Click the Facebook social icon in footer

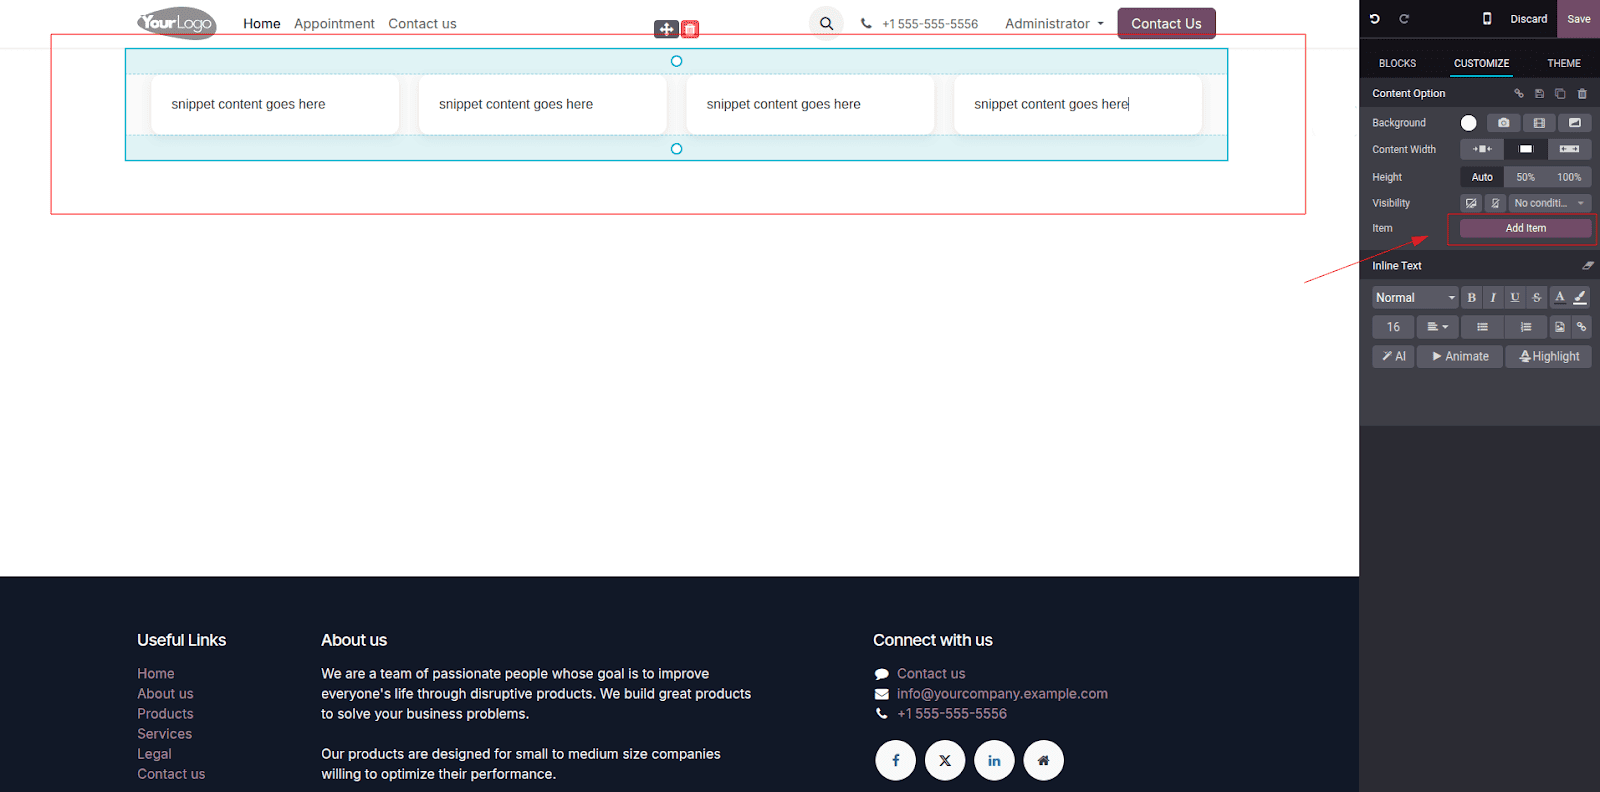point(895,761)
